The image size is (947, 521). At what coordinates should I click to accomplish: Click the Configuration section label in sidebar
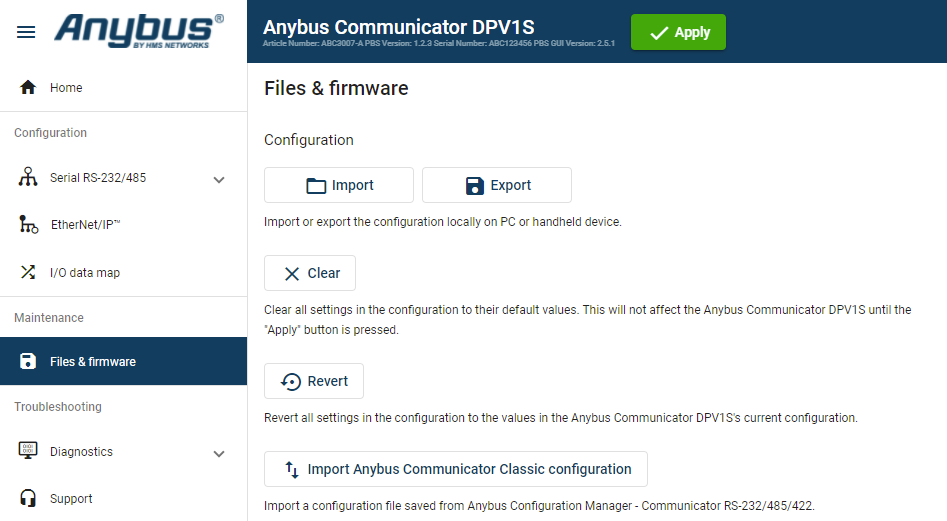50,133
